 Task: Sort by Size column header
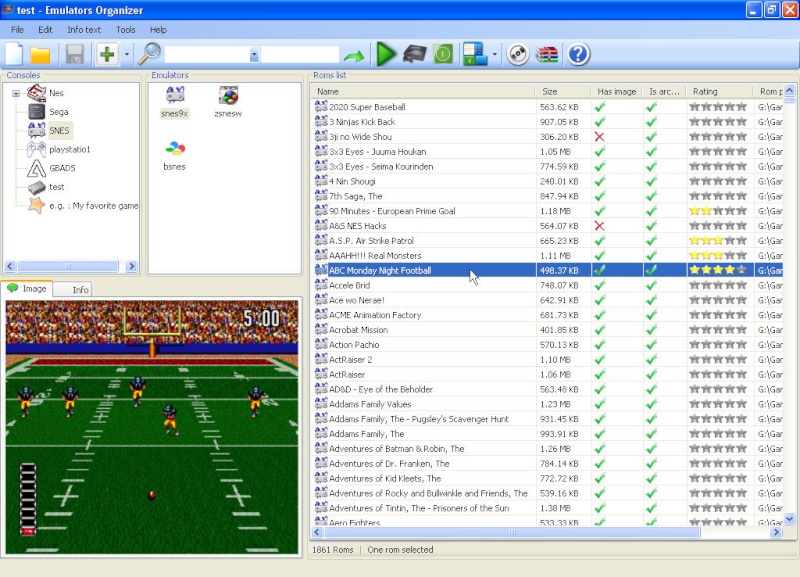point(563,91)
